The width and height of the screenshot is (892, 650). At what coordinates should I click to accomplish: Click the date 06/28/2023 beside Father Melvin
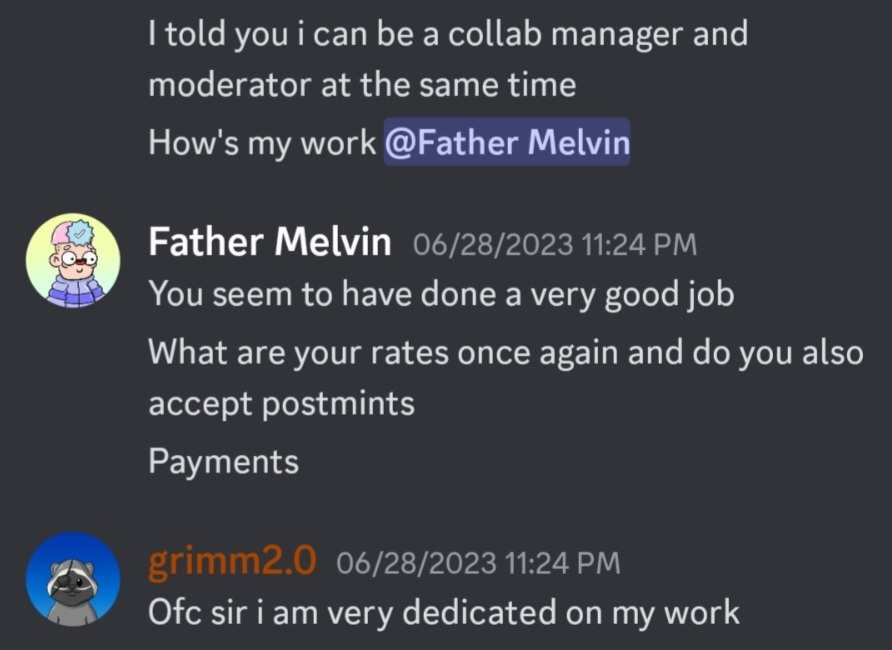click(x=493, y=245)
